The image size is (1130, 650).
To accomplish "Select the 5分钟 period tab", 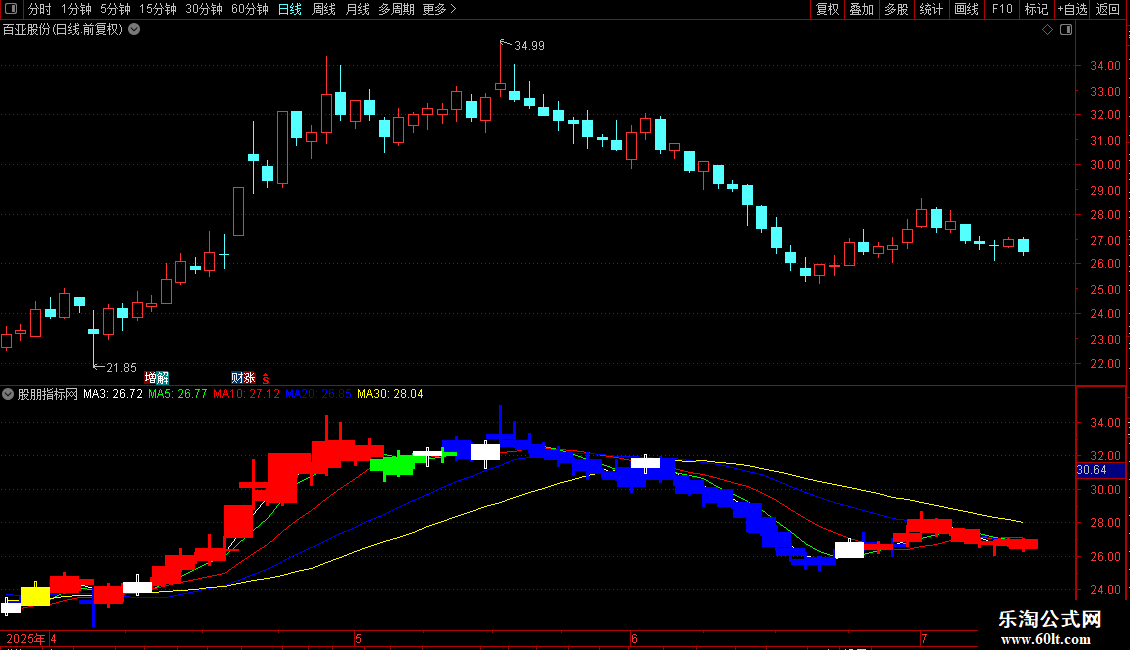I will [115, 9].
